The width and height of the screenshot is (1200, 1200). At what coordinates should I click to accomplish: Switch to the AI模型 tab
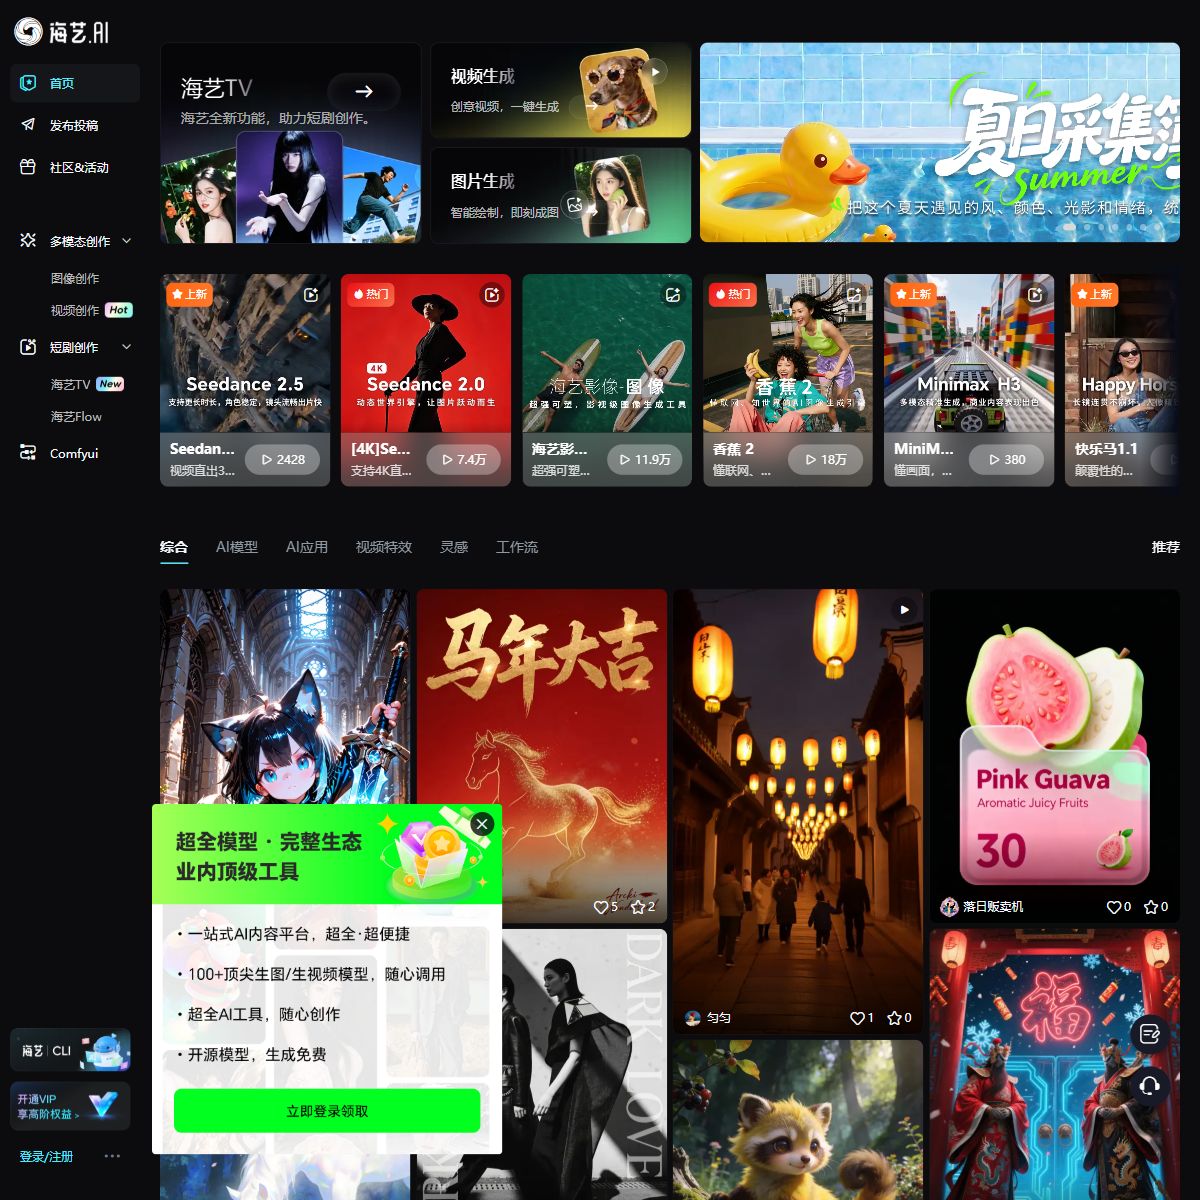(237, 547)
